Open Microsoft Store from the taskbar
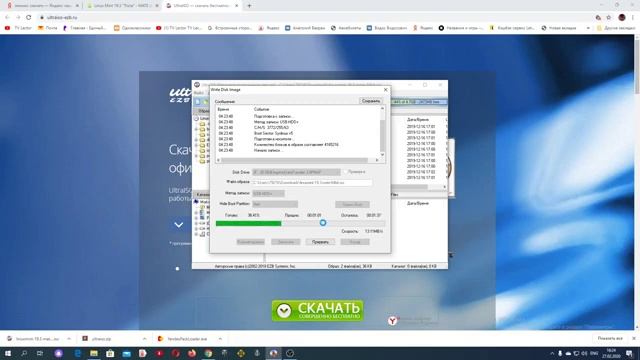The image size is (640, 360). click(x=110, y=353)
